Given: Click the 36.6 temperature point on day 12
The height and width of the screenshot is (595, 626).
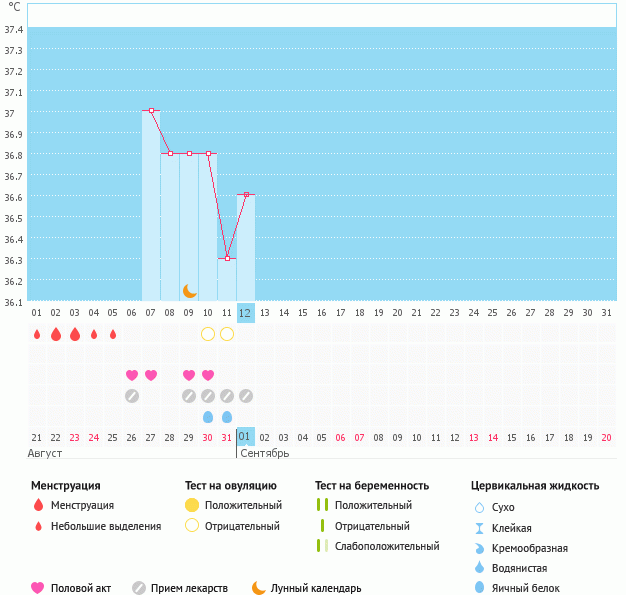Looking at the screenshot, I should (246, 194).
